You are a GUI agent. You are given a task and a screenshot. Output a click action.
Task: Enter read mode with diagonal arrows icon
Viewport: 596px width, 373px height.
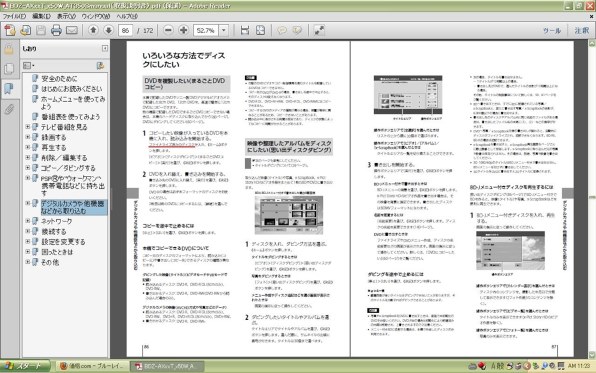coord(319,30)
